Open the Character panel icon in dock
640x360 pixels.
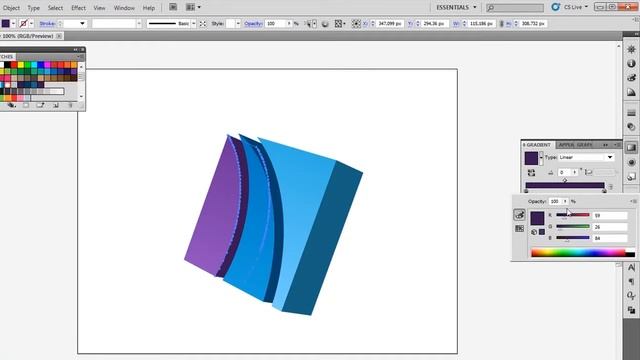[631, 268]
